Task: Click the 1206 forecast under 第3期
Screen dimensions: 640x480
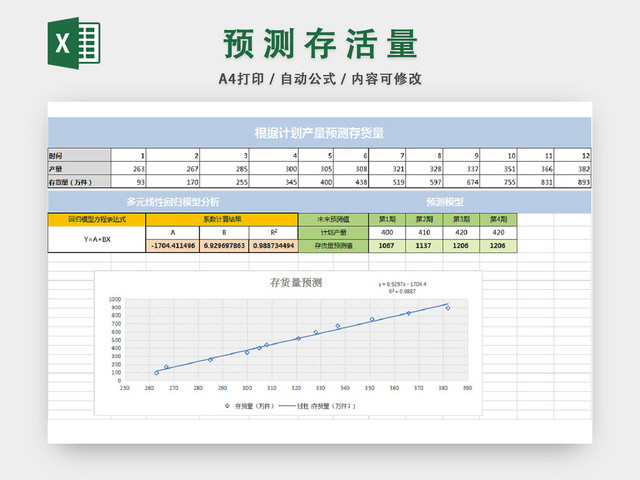Action: (x=461, y=246)
